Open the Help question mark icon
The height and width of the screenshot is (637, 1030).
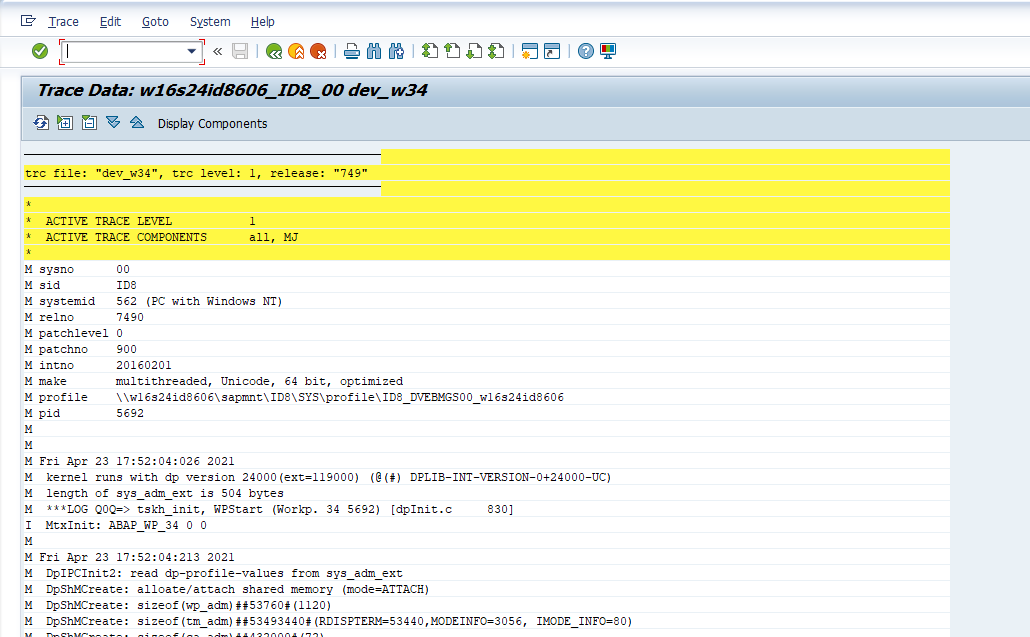[x=585, y=50]
